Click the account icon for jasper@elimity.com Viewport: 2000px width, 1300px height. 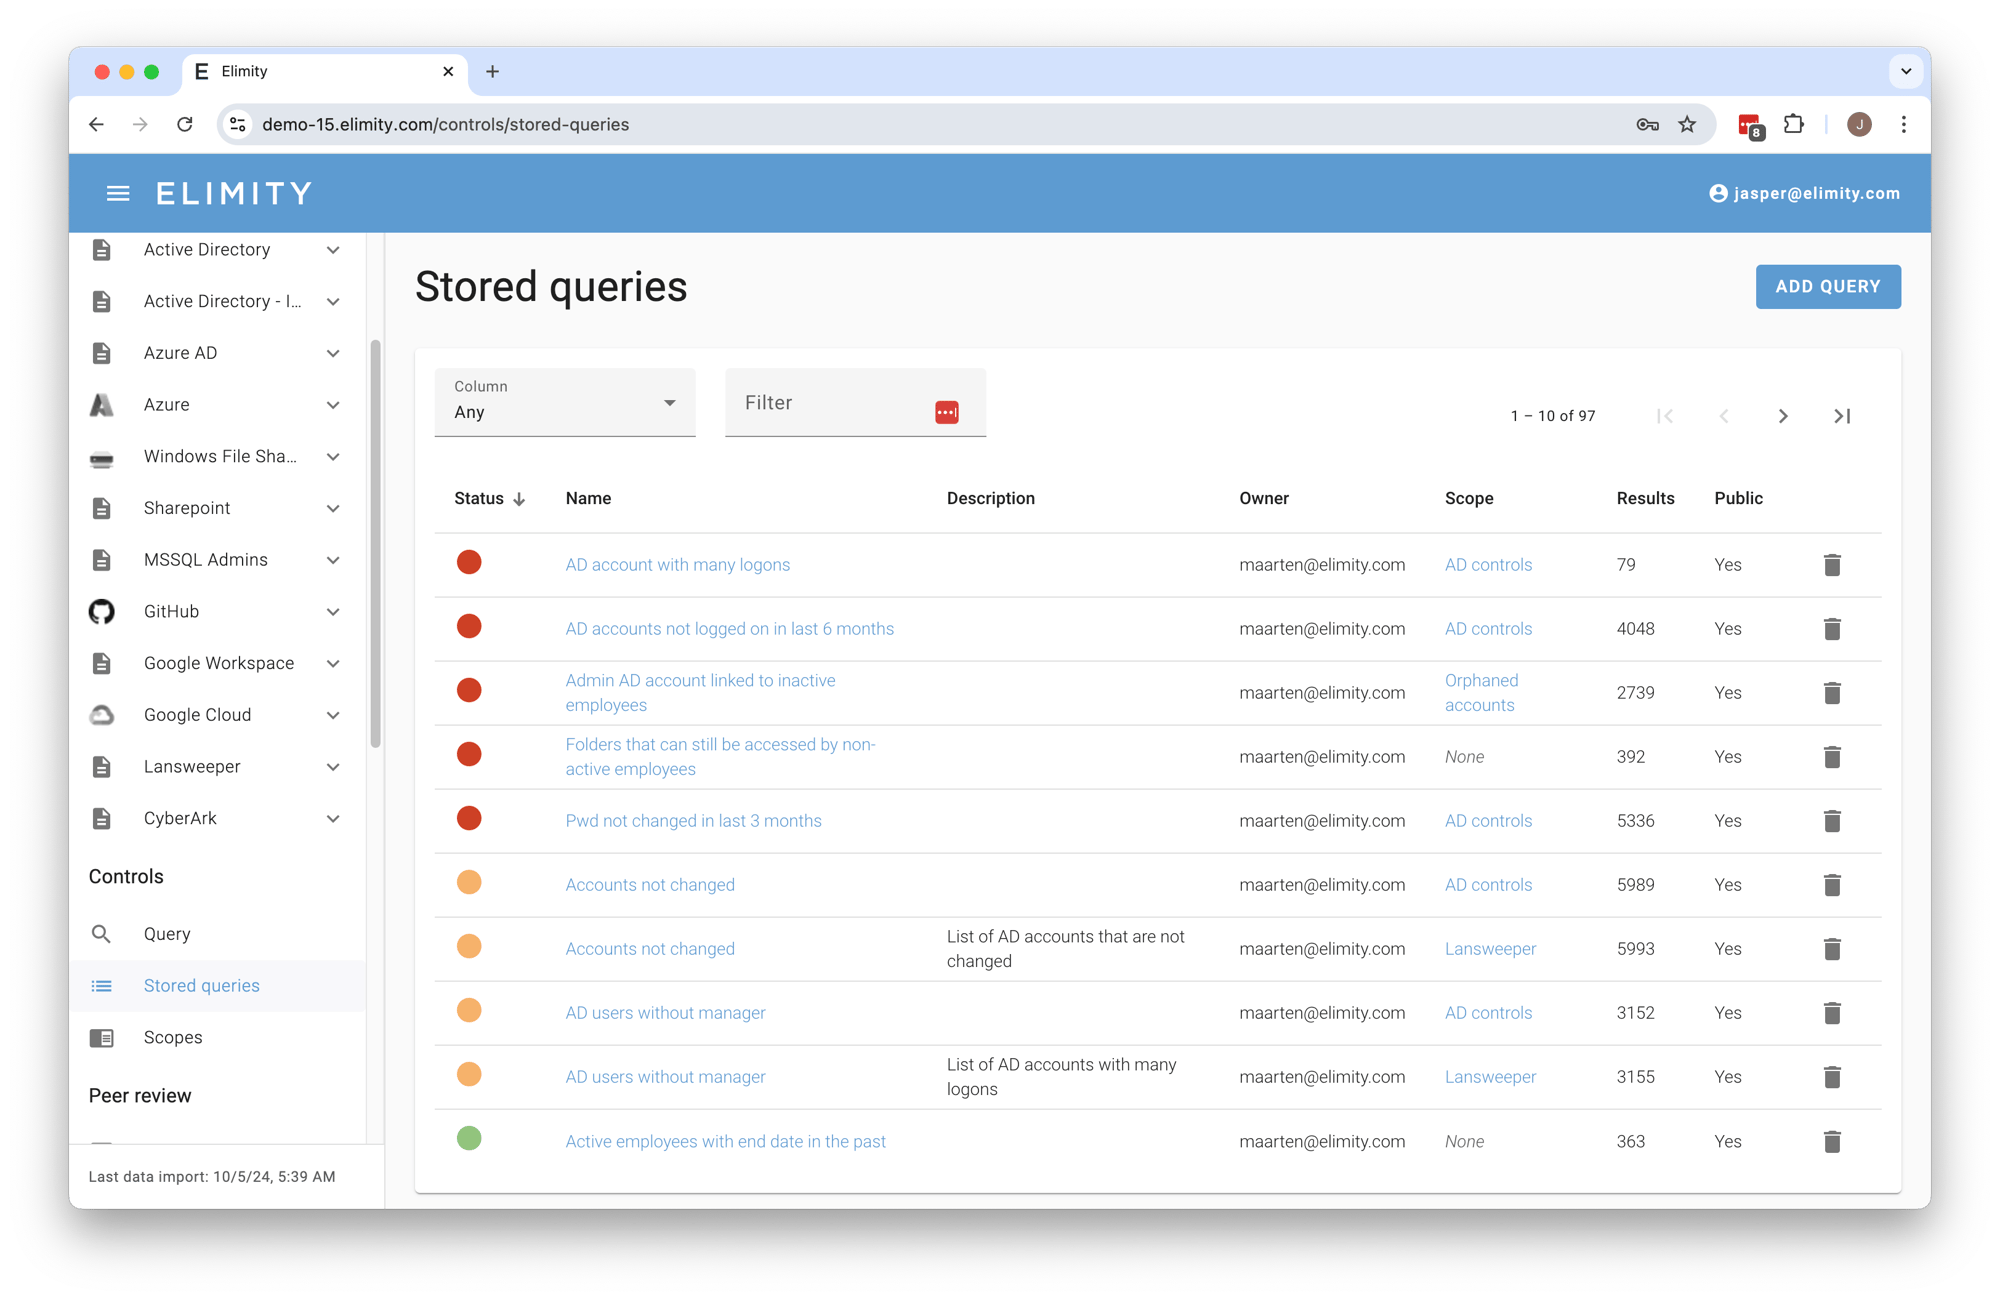click(1717, 193)
